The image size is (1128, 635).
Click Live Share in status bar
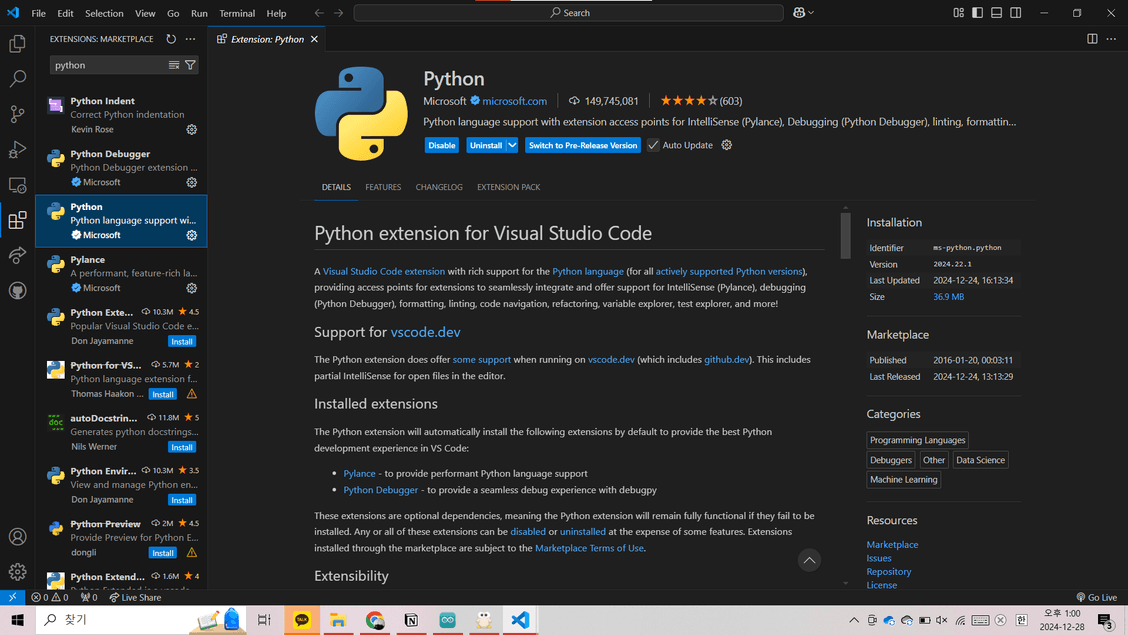(x=135, y=598)
